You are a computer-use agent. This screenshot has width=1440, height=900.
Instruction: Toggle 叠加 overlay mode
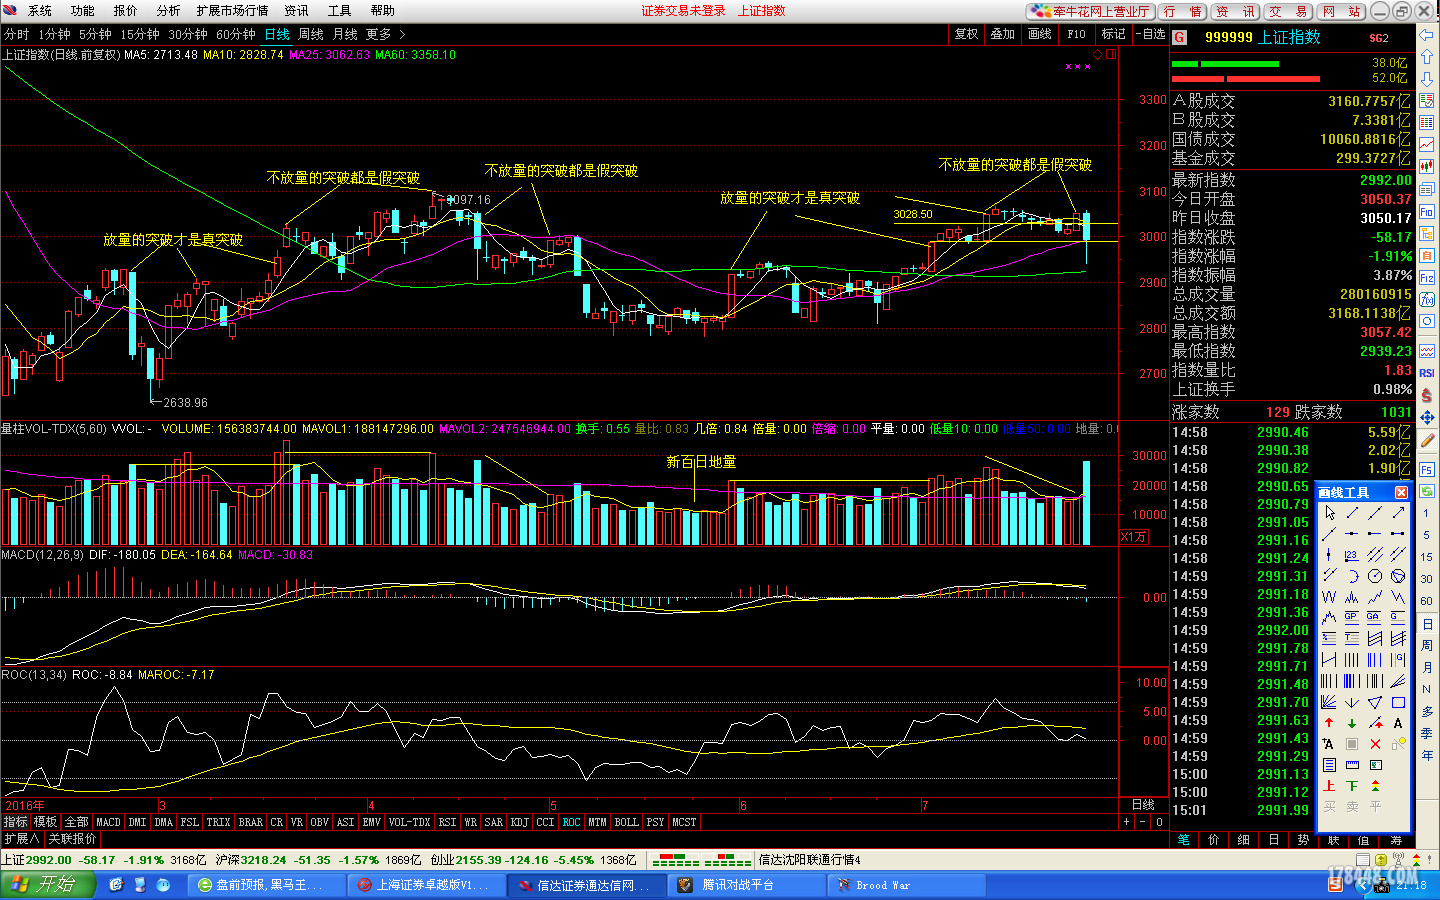click(x=1003, y=34)
